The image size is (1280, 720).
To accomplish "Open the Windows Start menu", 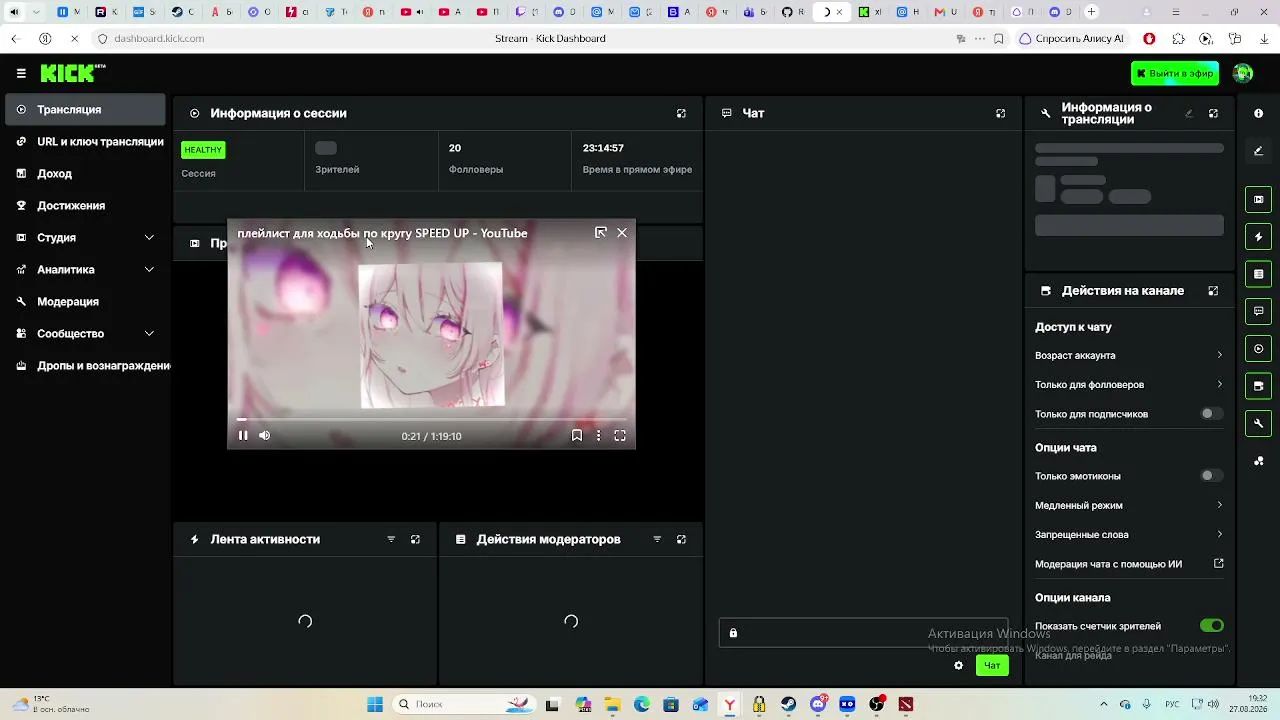I will tap(375, 705).
